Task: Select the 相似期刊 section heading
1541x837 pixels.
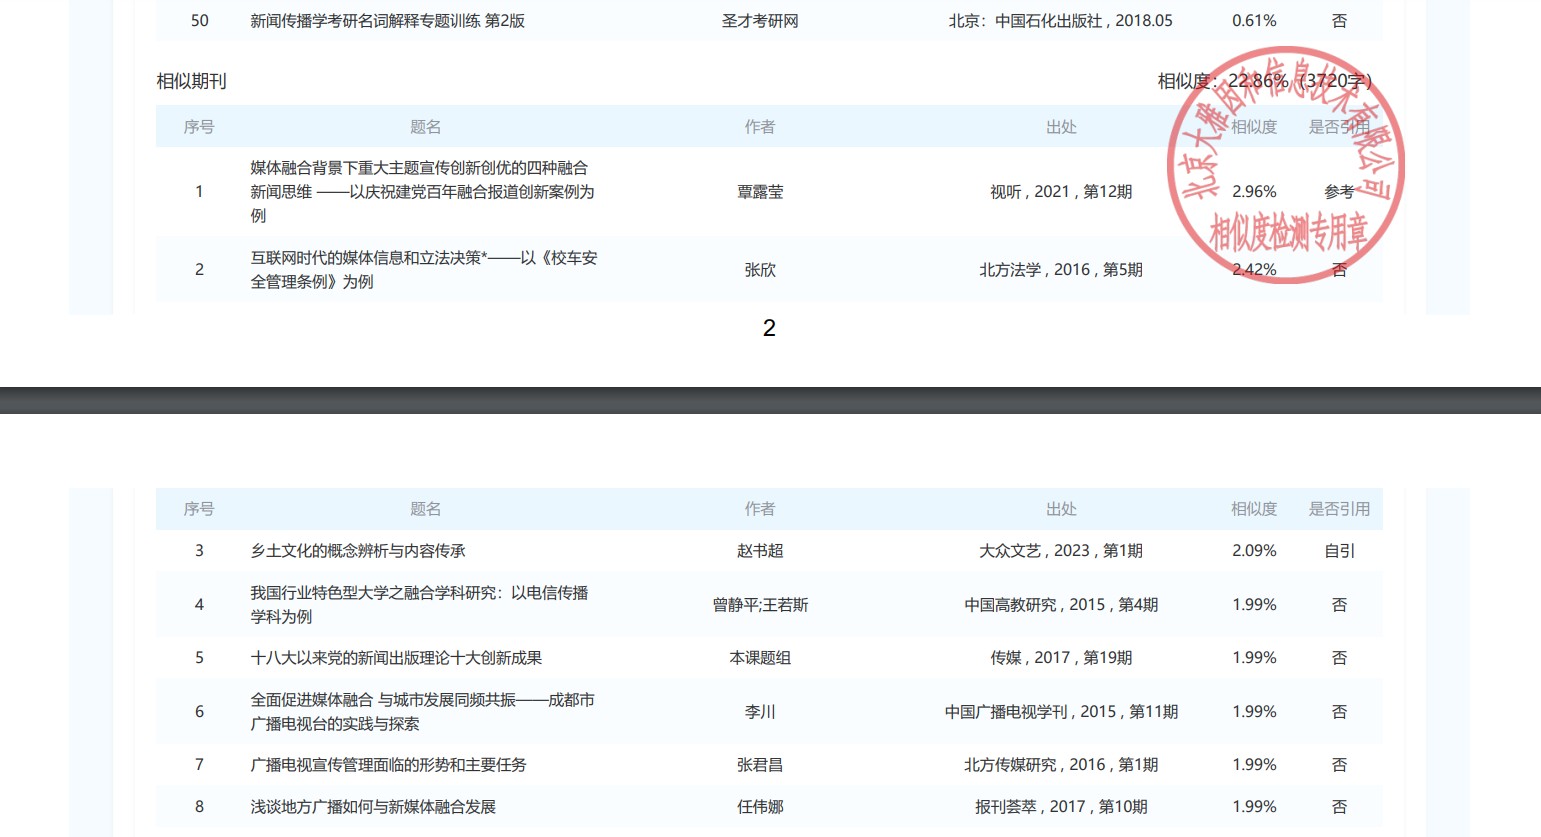Action: pyautogui.click(x=191, y=81)
